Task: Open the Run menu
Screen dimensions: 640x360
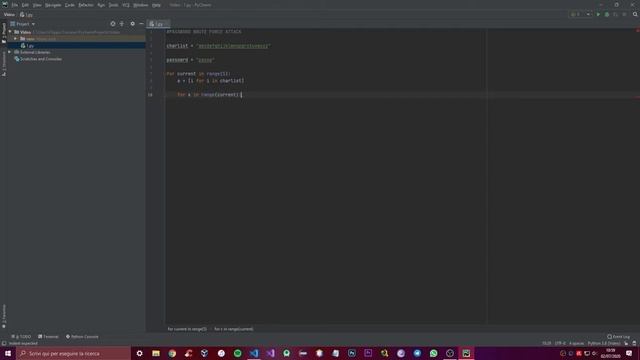Action: pyautogui.click(x=101, y=5)
